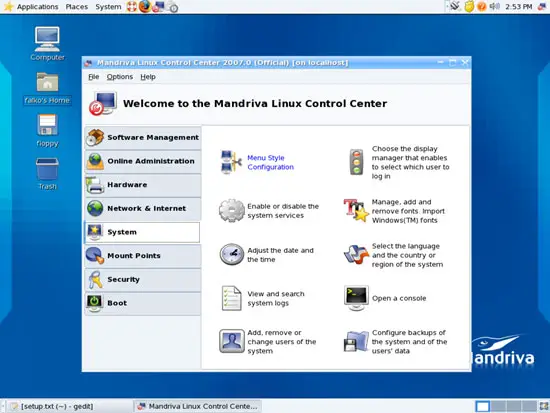Click "Add, remove or change users" text
Viewport: 550px width, 413px height.
click(x=282, y=342)
